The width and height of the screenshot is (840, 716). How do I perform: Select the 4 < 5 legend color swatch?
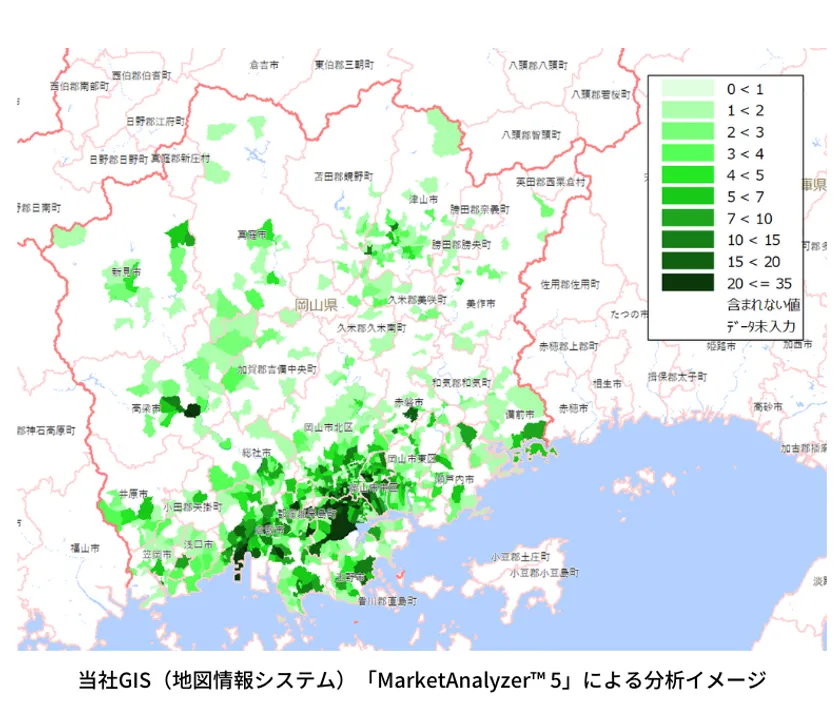[688, 175]
